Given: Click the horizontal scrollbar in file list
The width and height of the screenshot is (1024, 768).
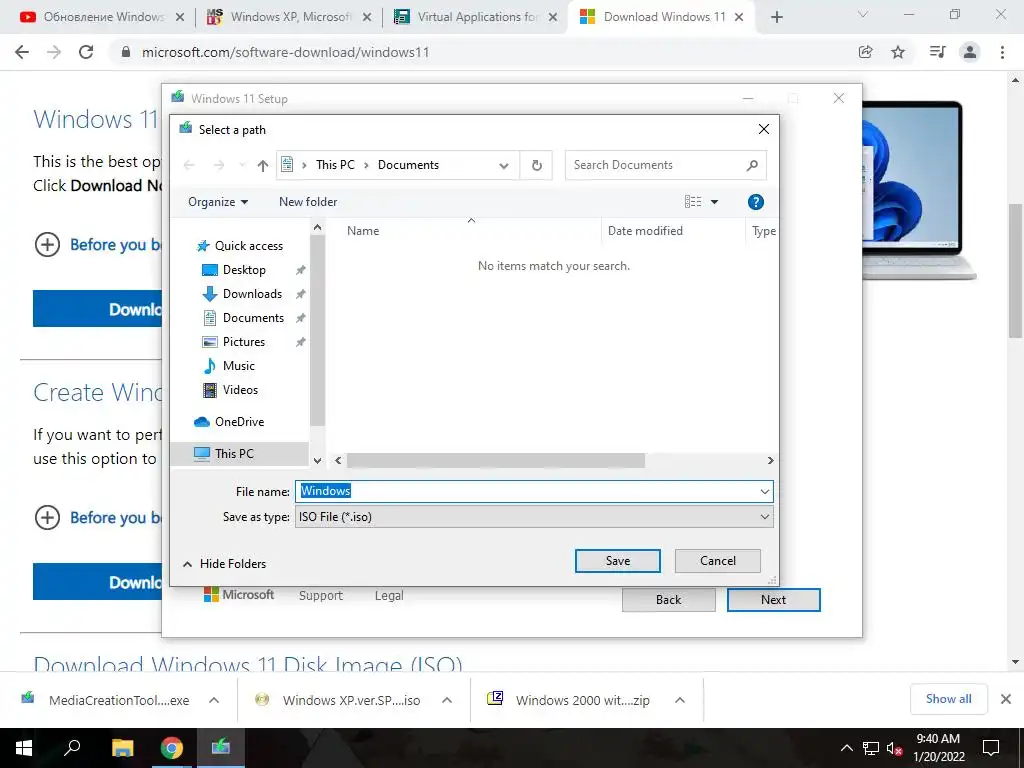Looking at the screenshot, I should tap(496, 460).
